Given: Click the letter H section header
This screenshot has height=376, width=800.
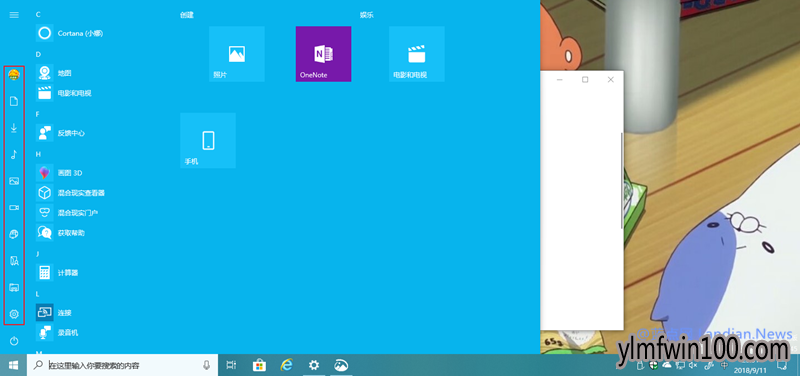Looking at the screenshot, I should pos(38,154).
